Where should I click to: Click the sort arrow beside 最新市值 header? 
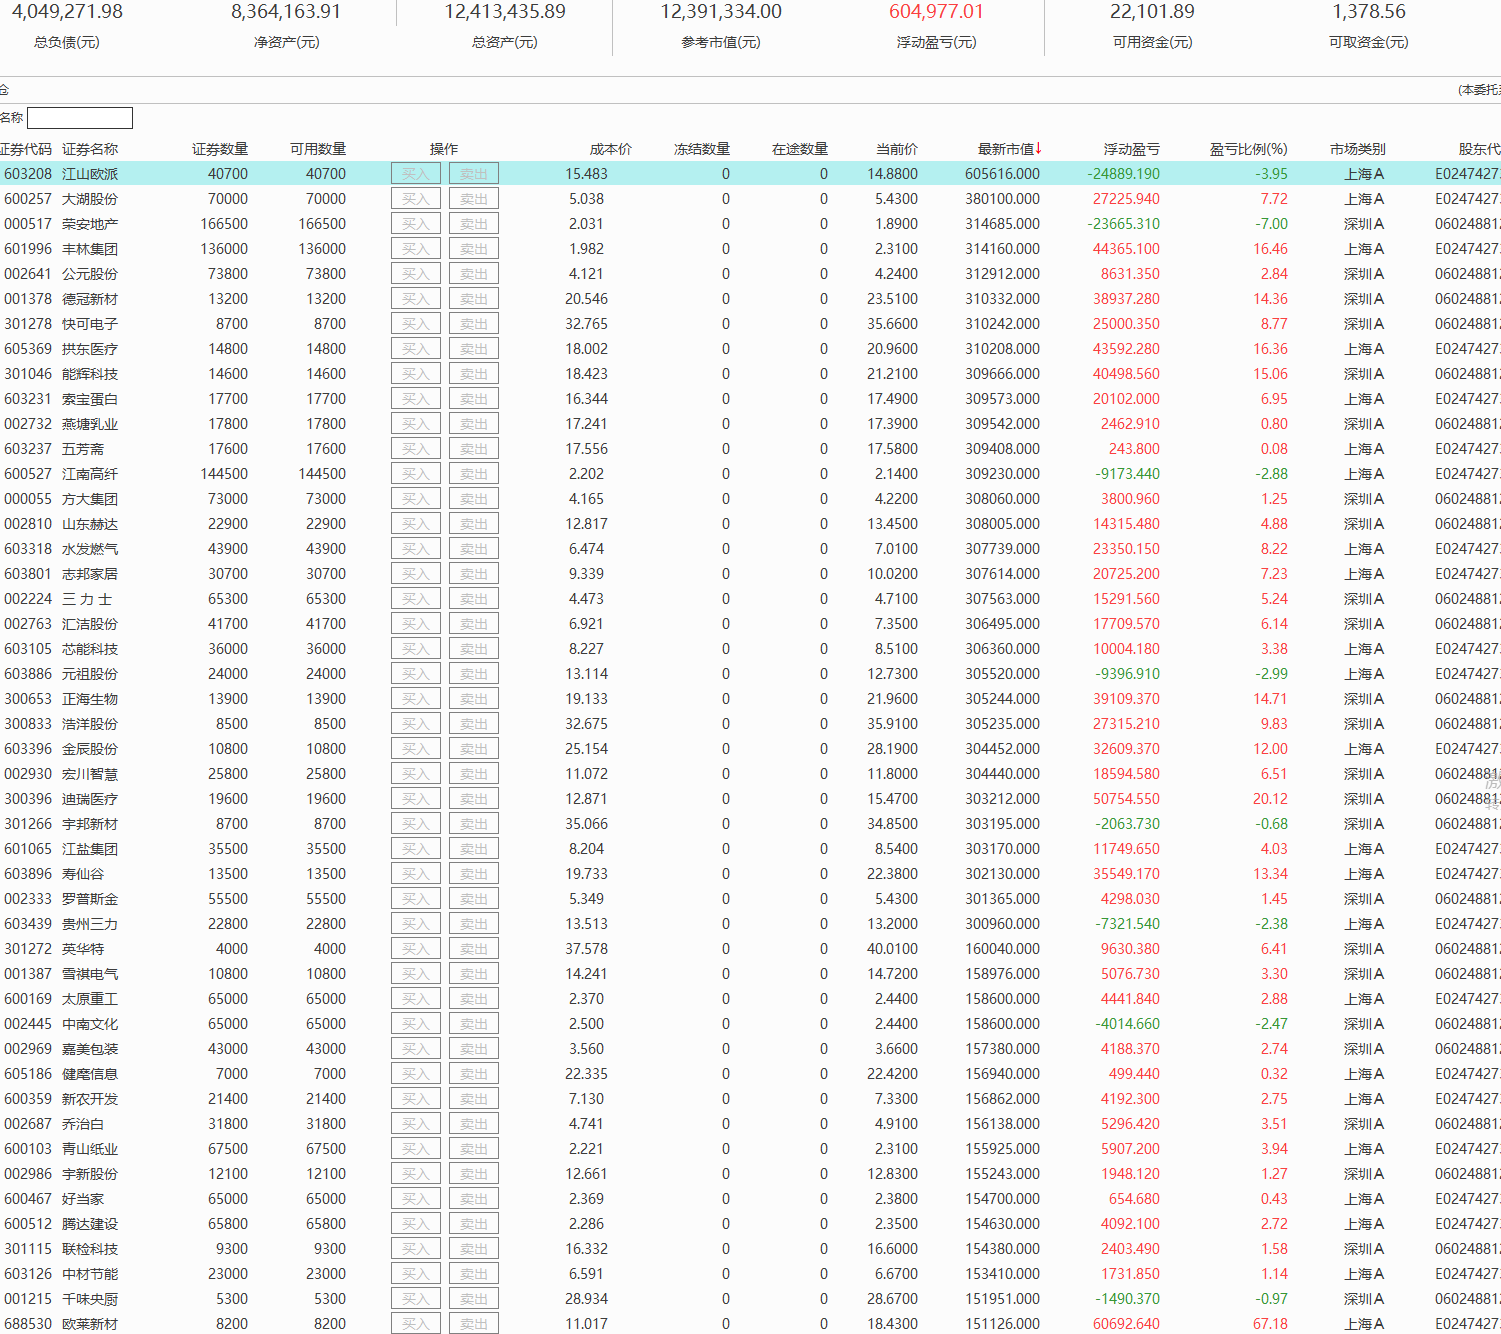pyautogui.click(x=1039, y=148)
